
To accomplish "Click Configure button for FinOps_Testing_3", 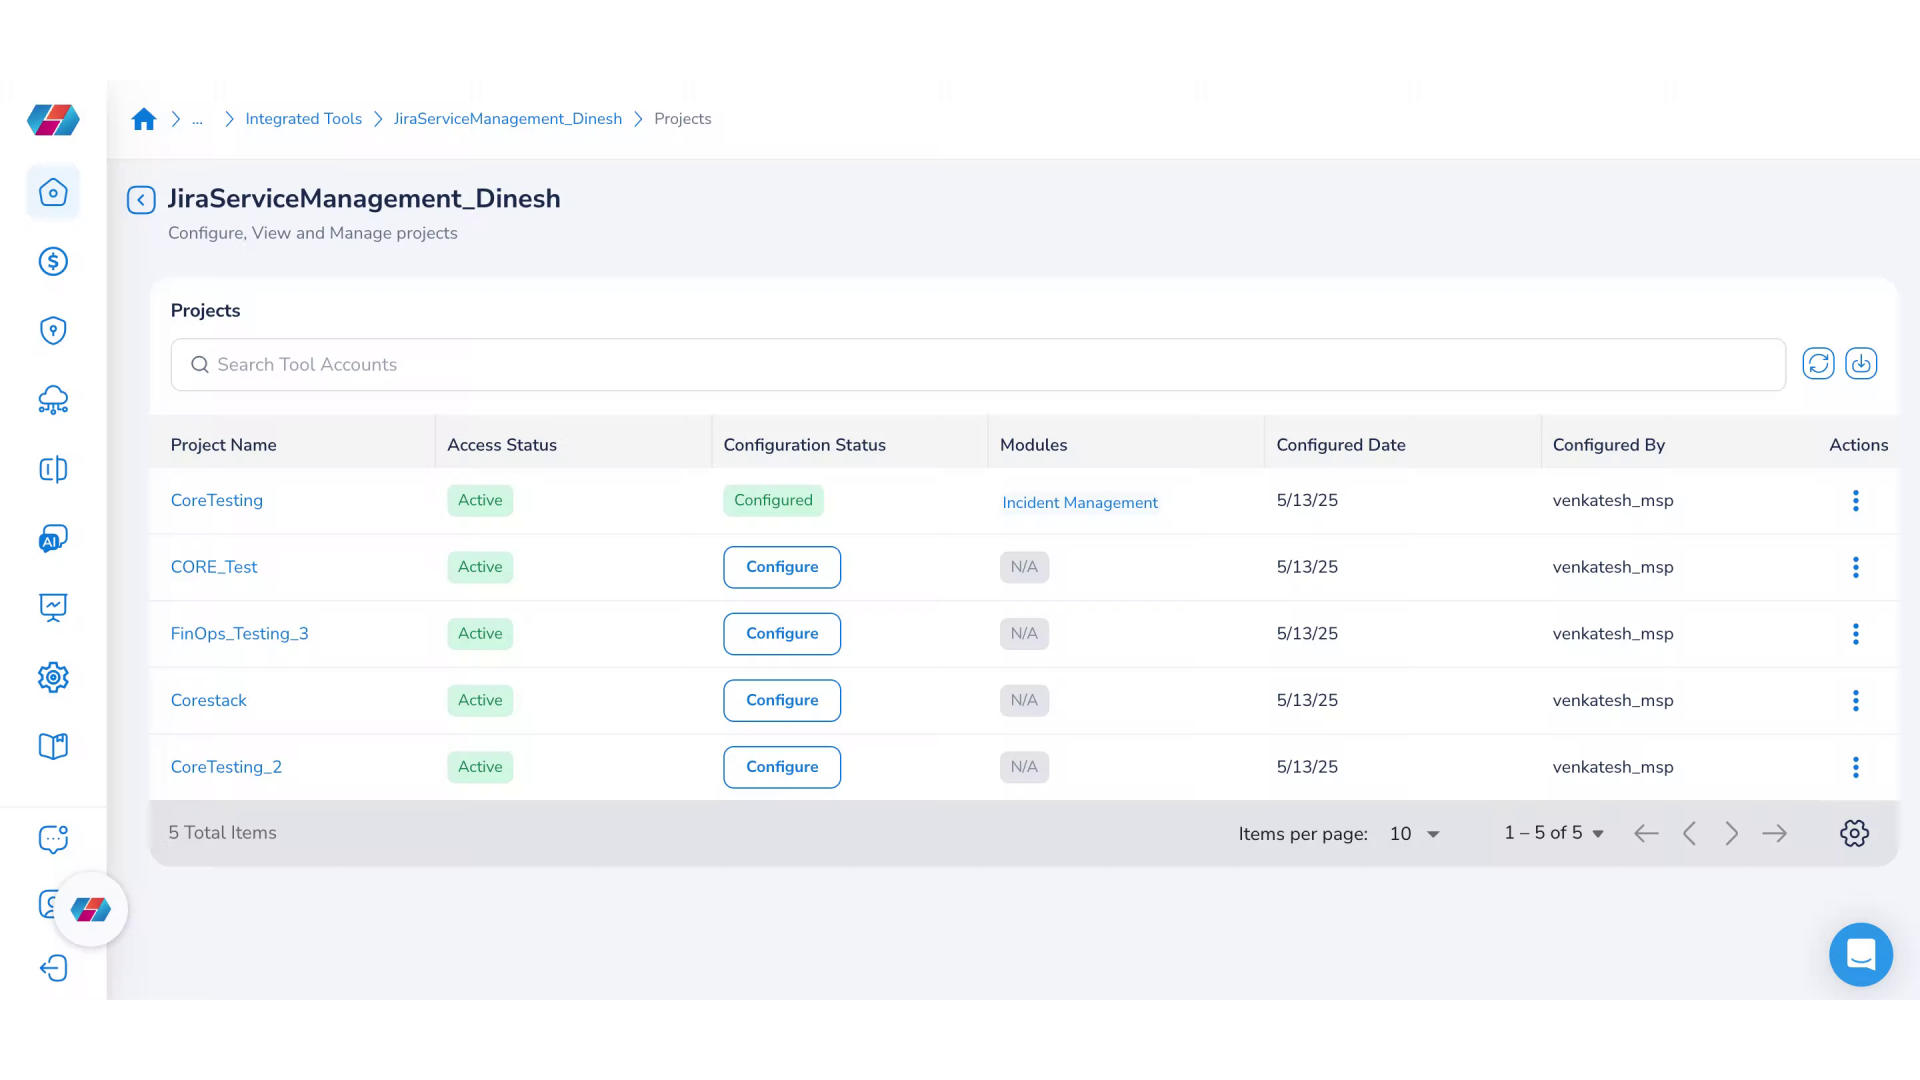I will 782,634.
